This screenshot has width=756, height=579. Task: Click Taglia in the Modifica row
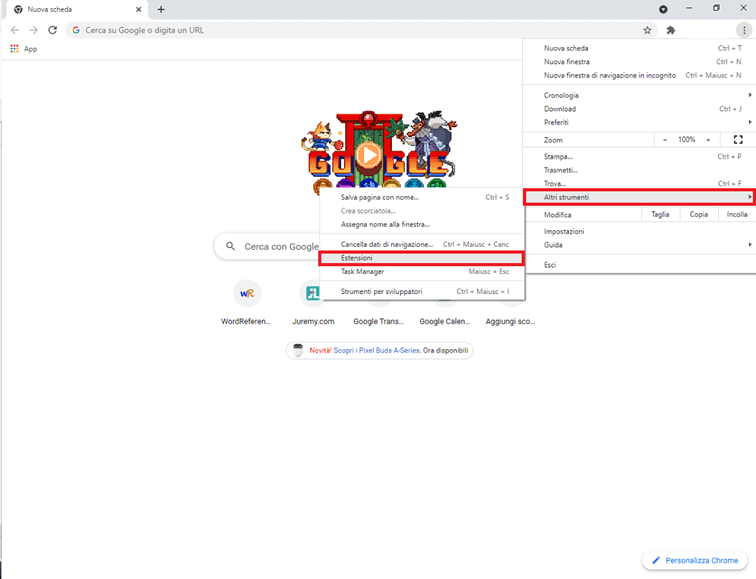pyautogui.click(x=660, y=215)
